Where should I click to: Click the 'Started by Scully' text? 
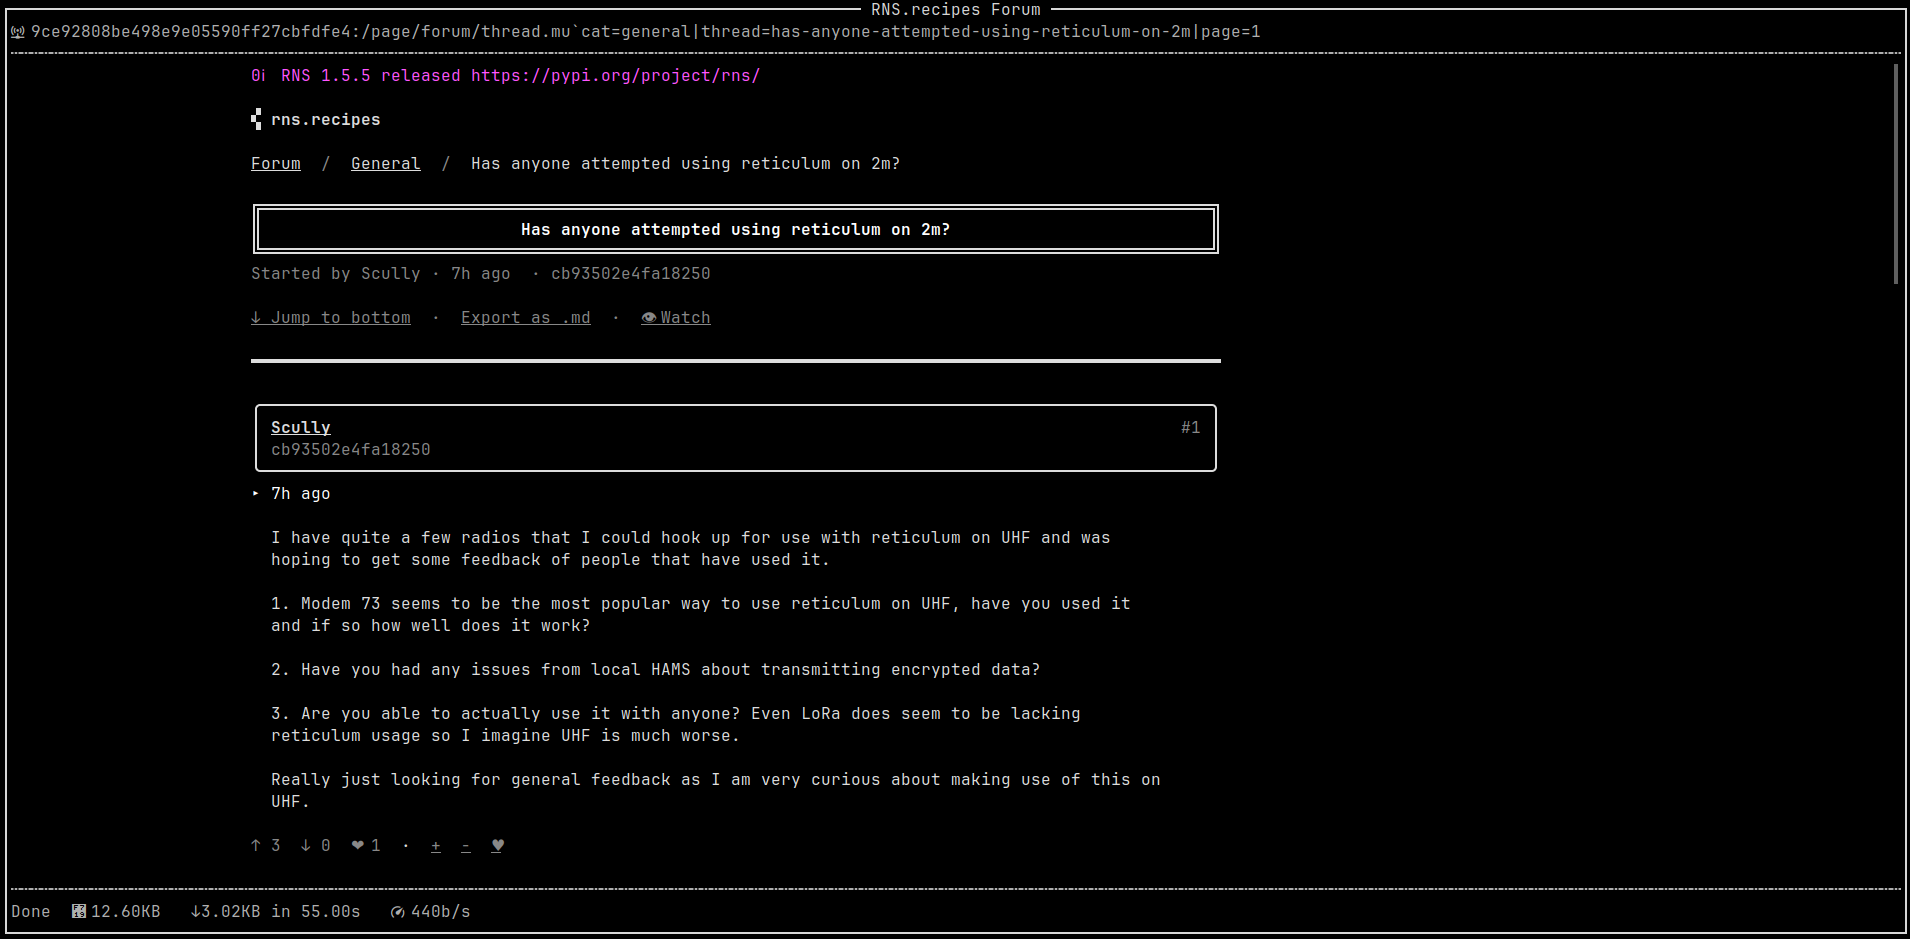tap(336, 274)
